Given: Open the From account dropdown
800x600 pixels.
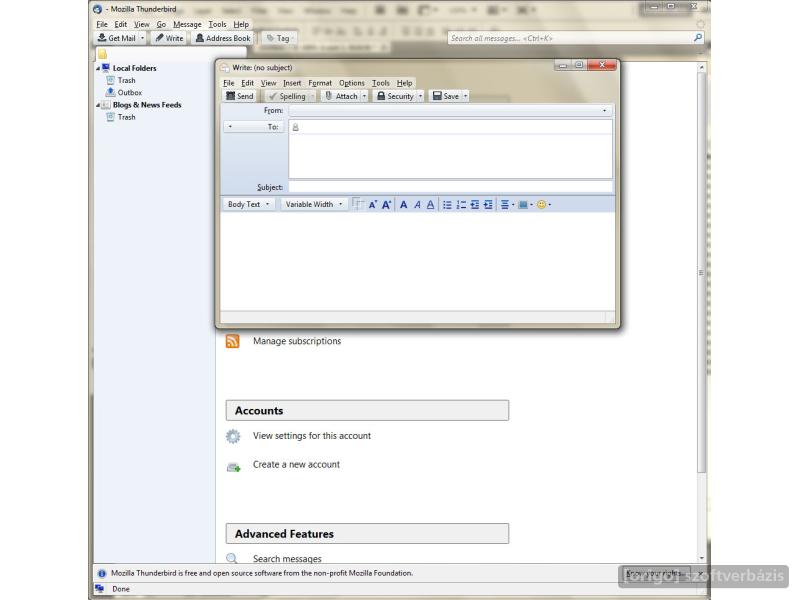Looking at the screenshot, I should coord(450,110).
